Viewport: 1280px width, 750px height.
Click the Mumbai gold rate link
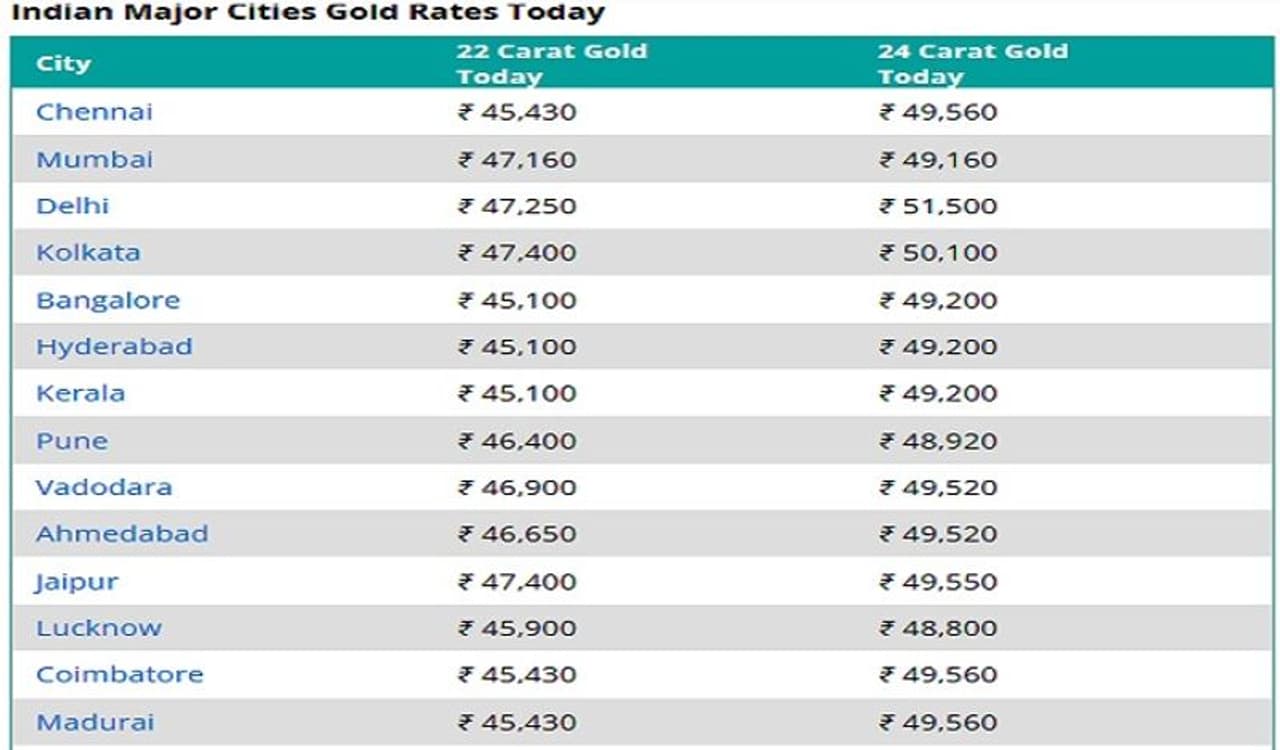click(x=94, y=159)
